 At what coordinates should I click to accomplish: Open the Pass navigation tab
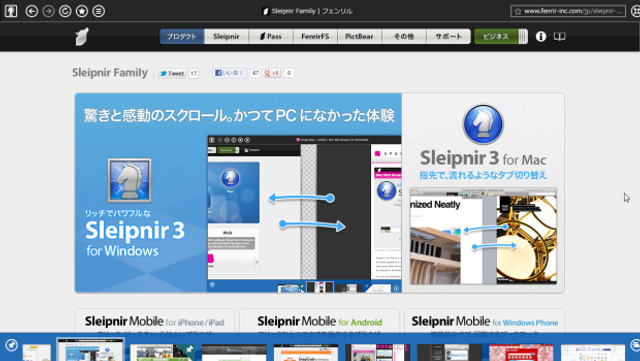(271, 36)
